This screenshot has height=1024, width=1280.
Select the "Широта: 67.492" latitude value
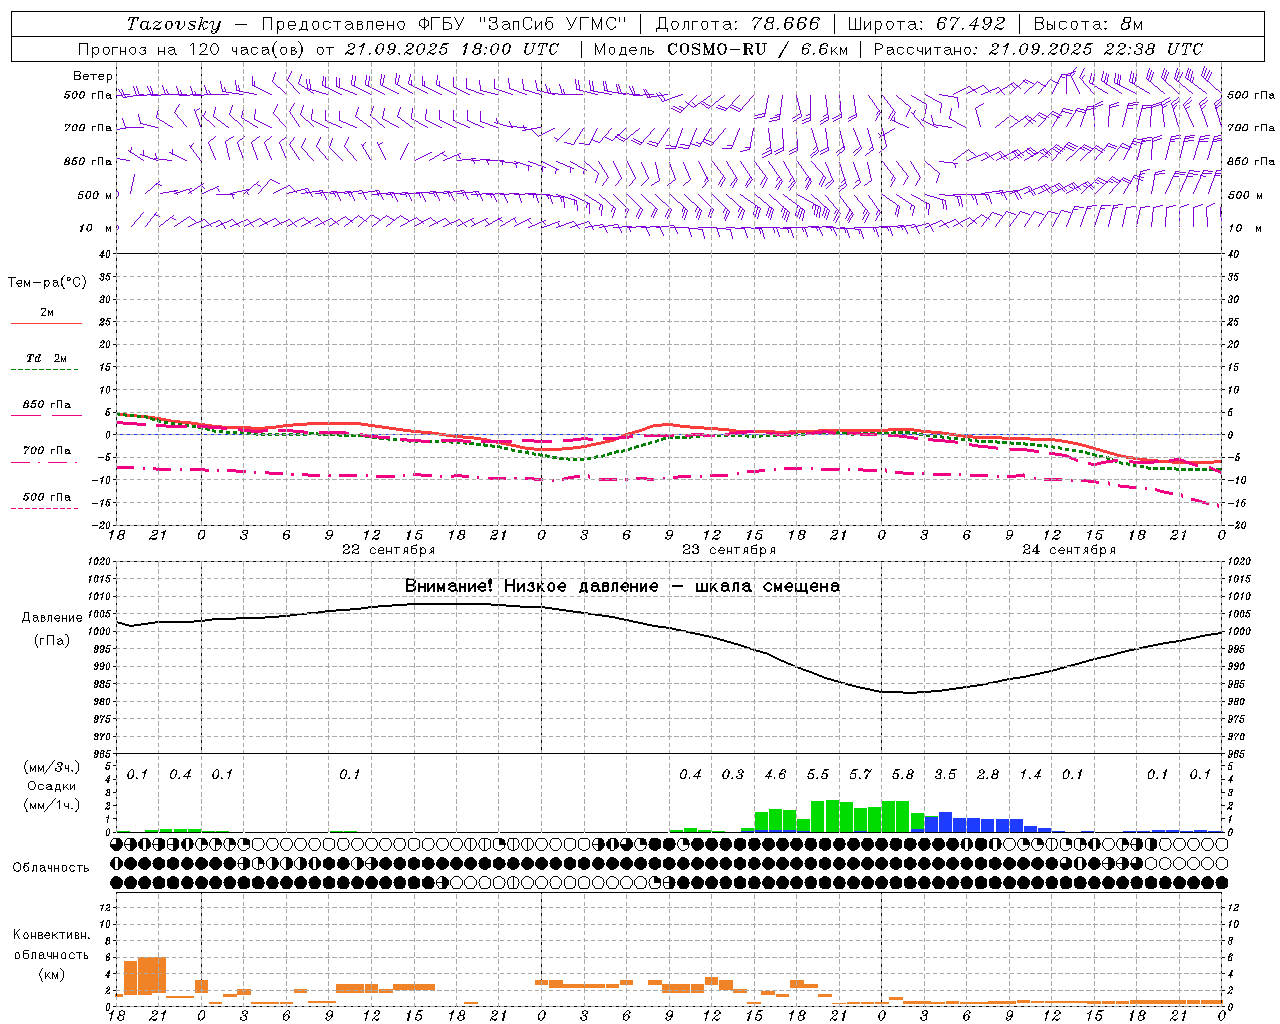pyautogui.click(x=926, y=24)
